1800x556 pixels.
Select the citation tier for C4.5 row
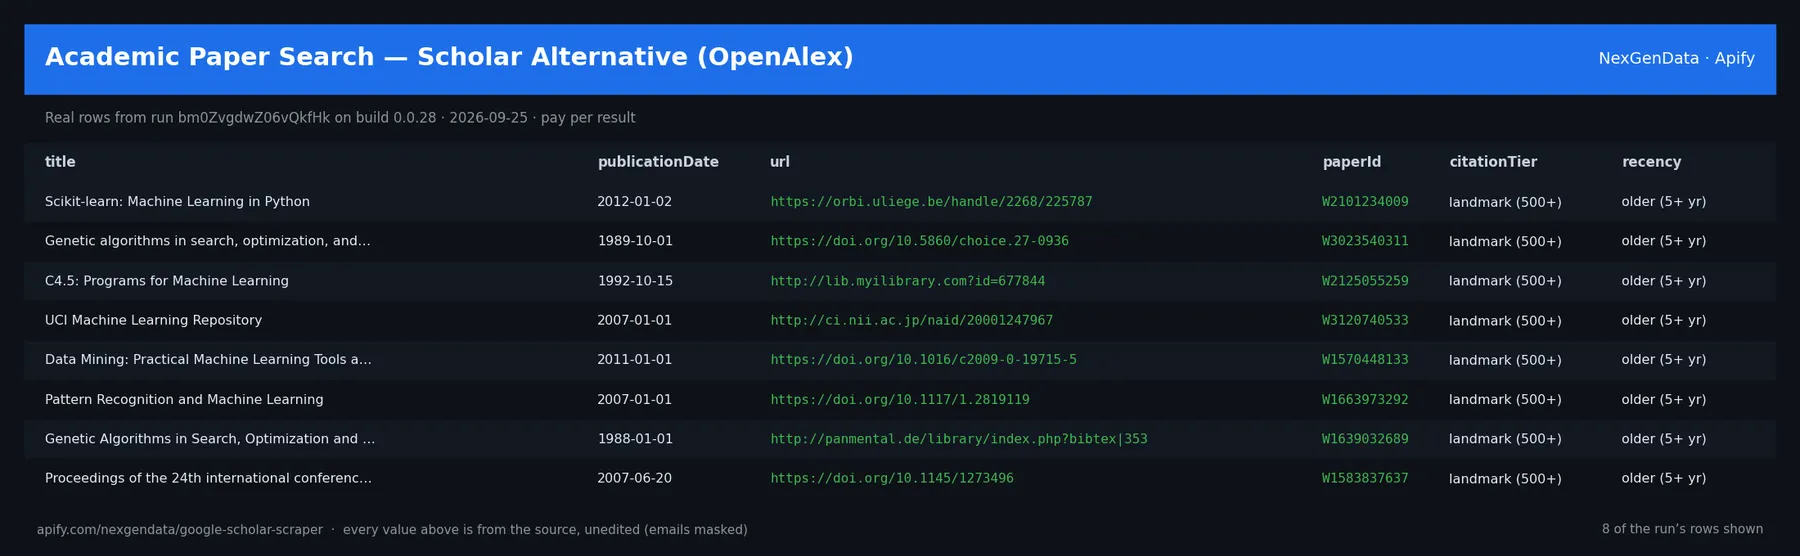click(1505, 281)
